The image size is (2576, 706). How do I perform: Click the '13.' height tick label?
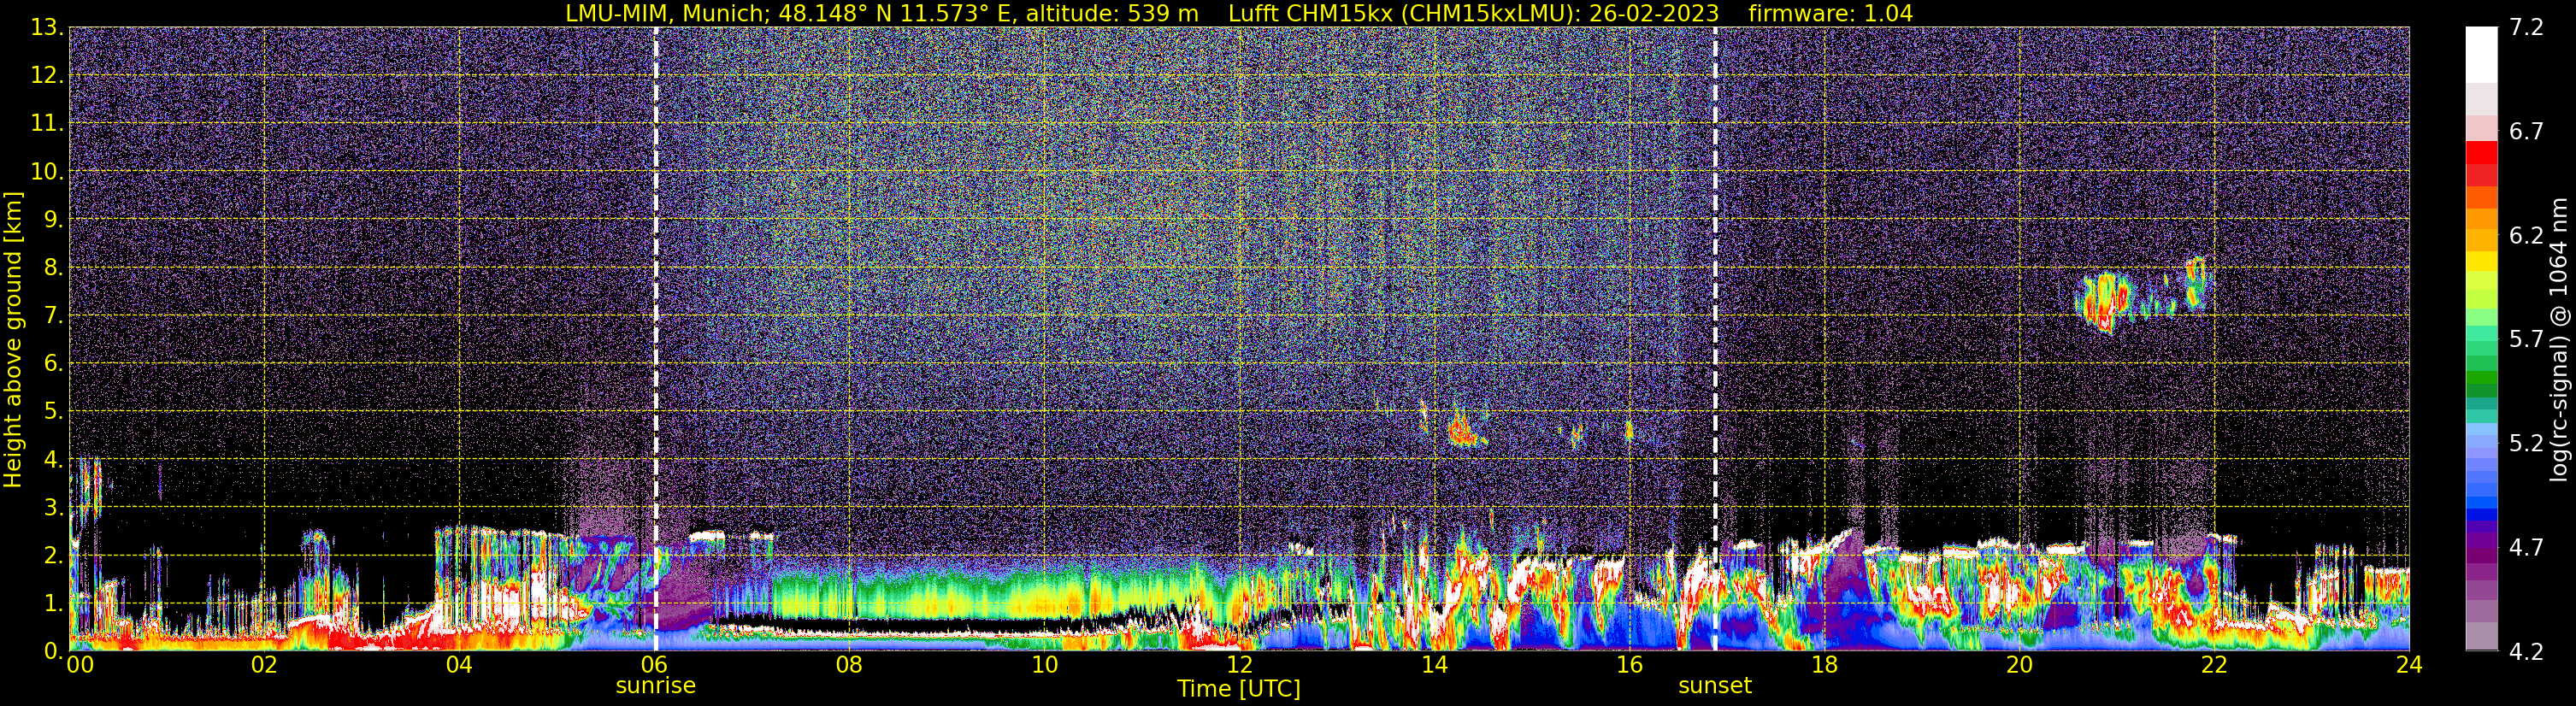(x=46, y=27)
